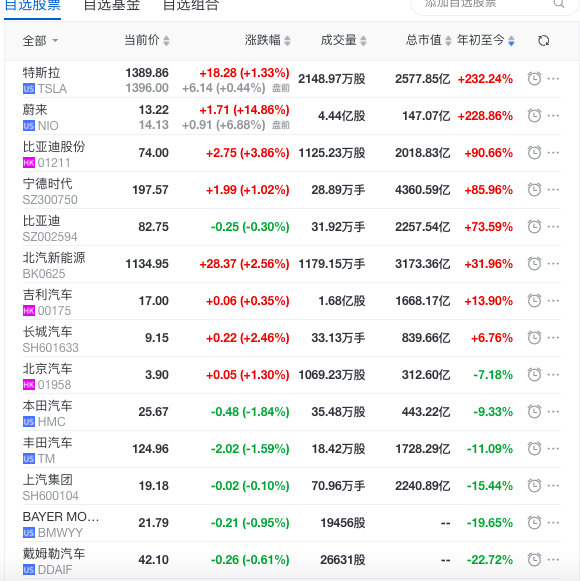
Task: Set alert clock for 北京汽车 row
Action: 534,375
